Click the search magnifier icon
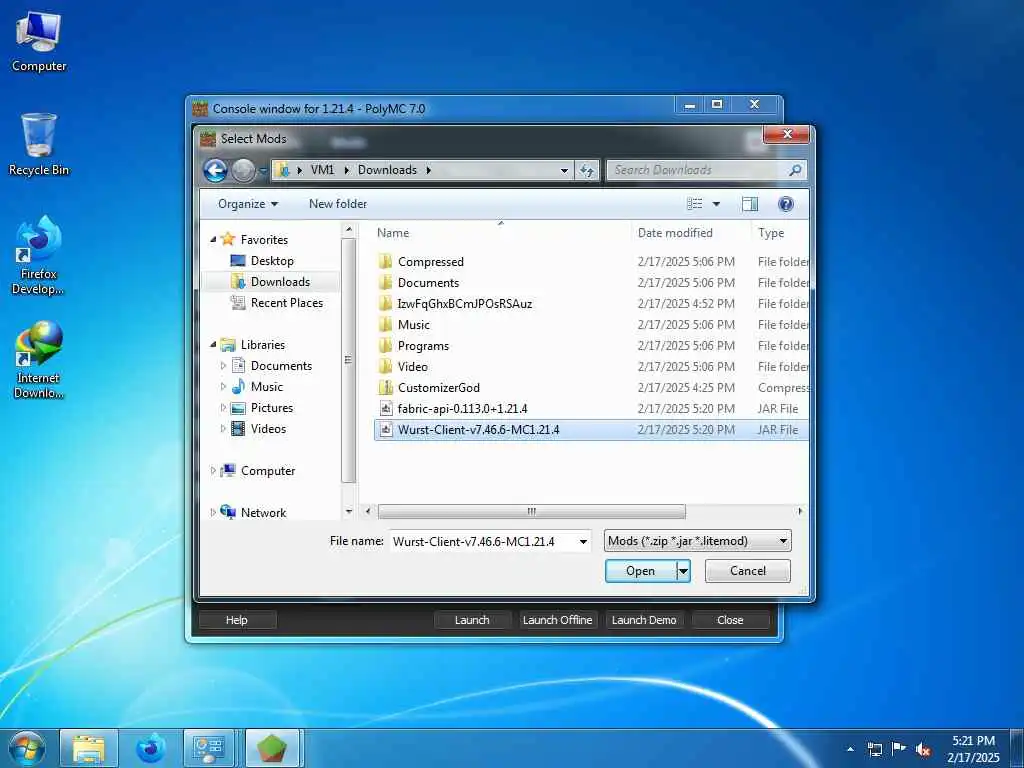Image resolution: width=1024 pixels, height=768 pixels. tap(795, 170)
